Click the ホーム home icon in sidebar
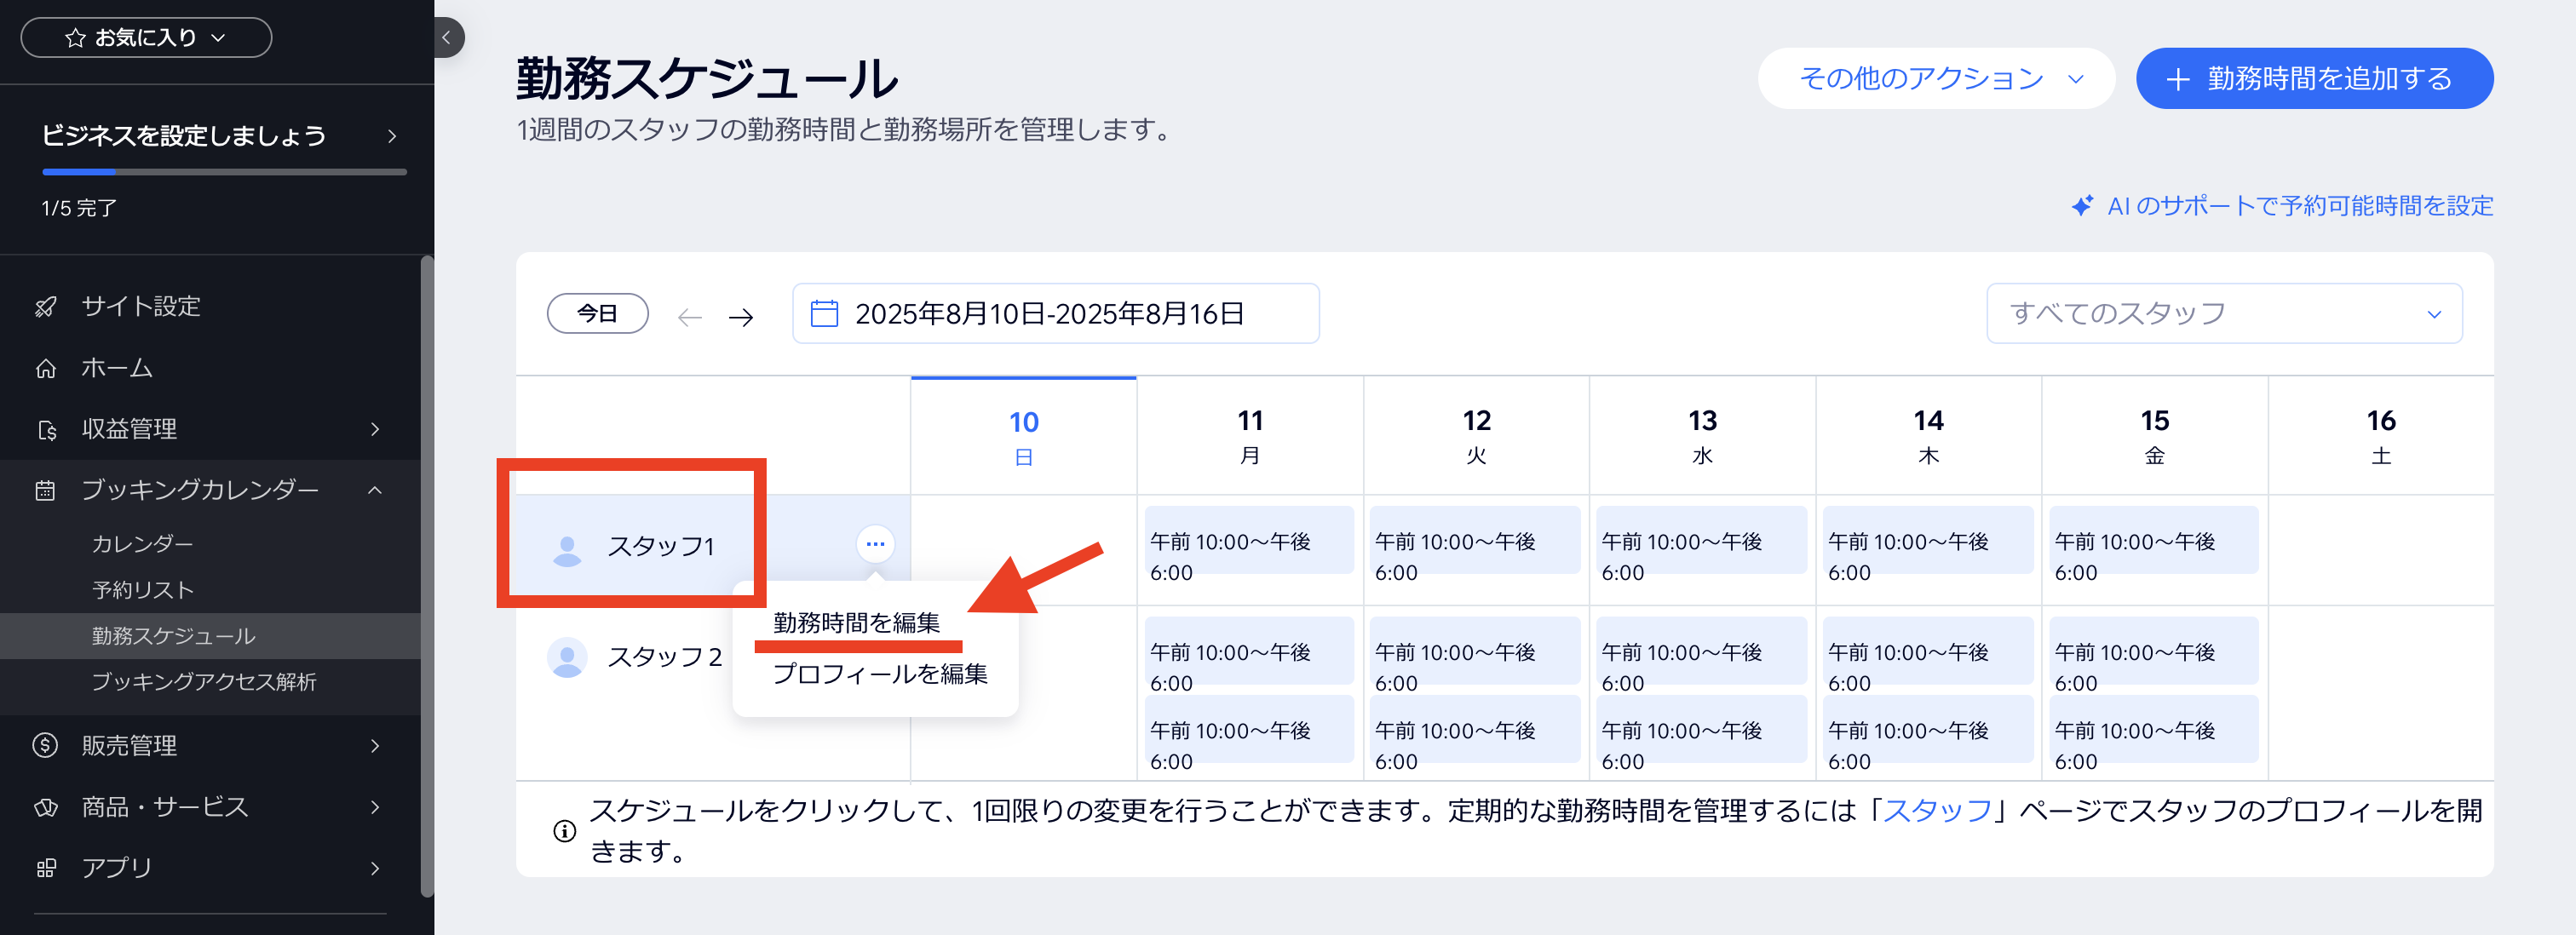Image resolution: width=2576 pixels, height=935 pixels. click(46, 368)
